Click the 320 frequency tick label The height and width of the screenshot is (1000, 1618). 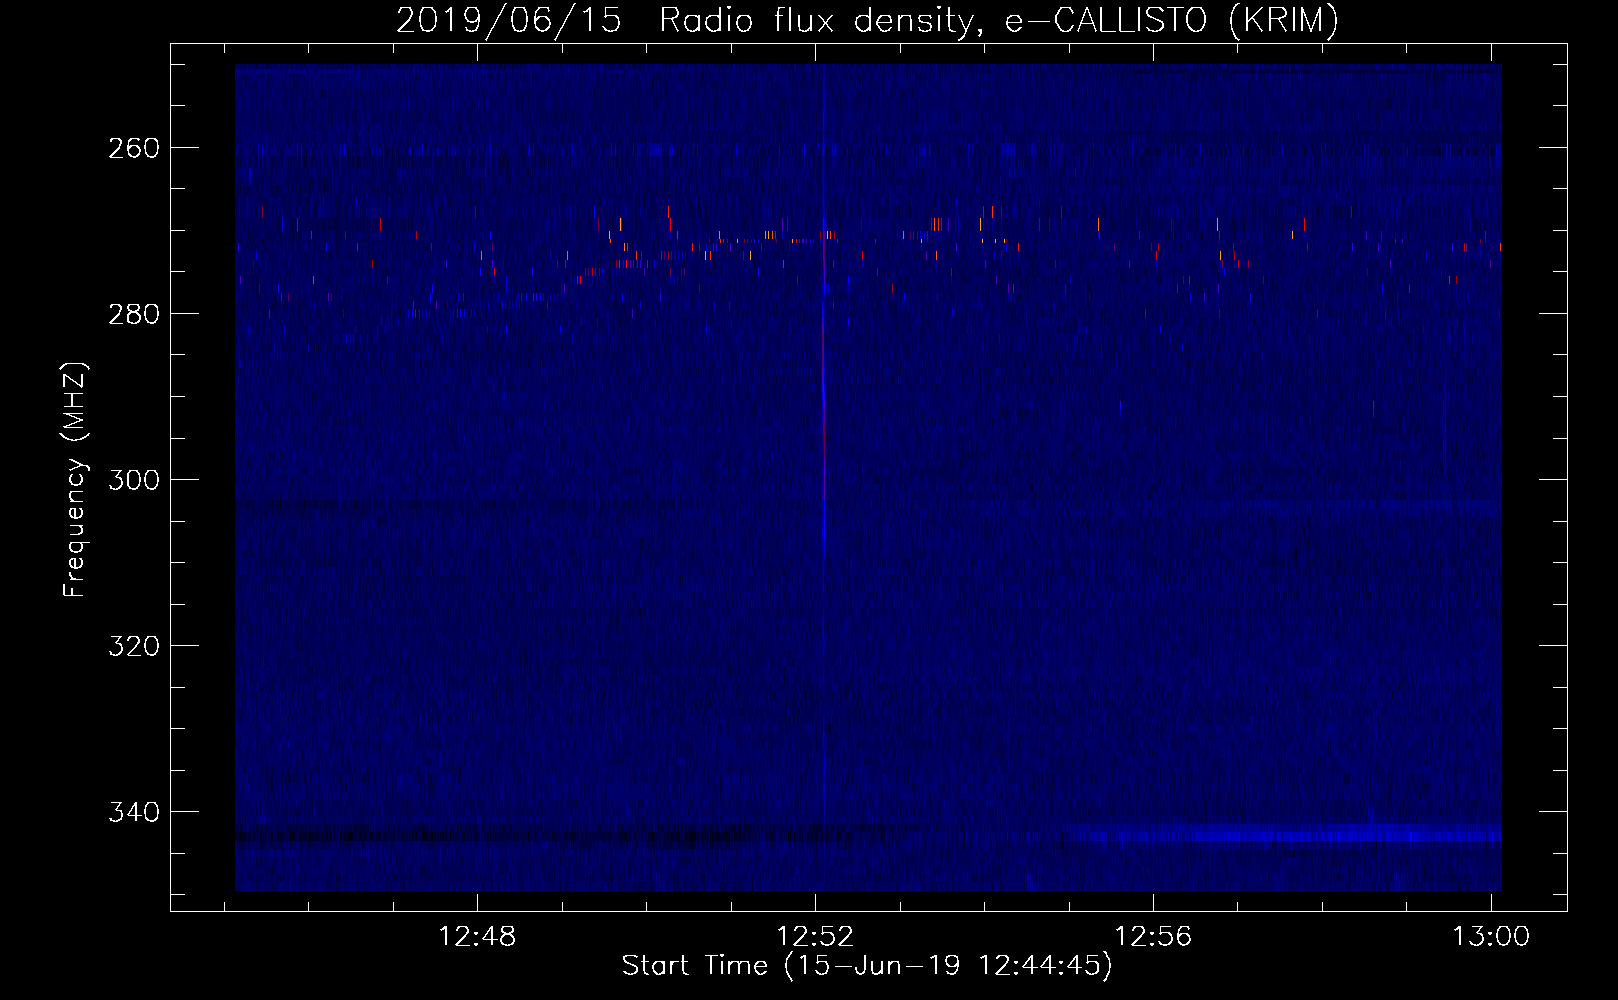point(133,646)
